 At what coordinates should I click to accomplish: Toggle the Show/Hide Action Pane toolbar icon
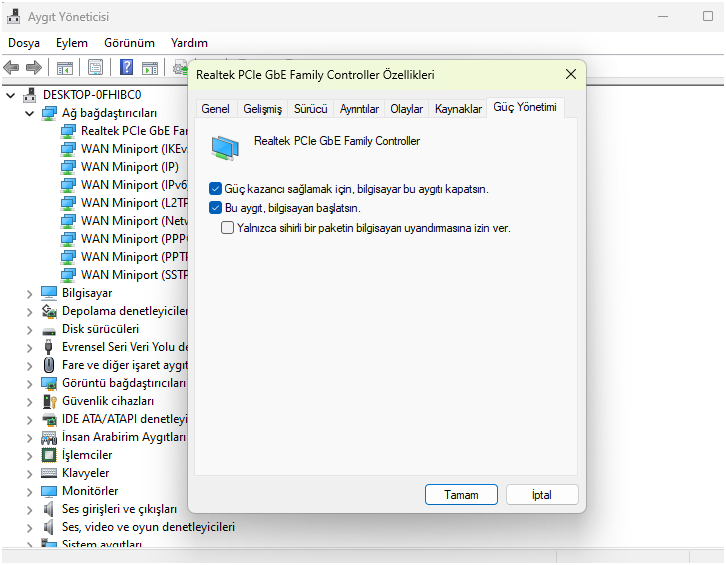point(150,68)
